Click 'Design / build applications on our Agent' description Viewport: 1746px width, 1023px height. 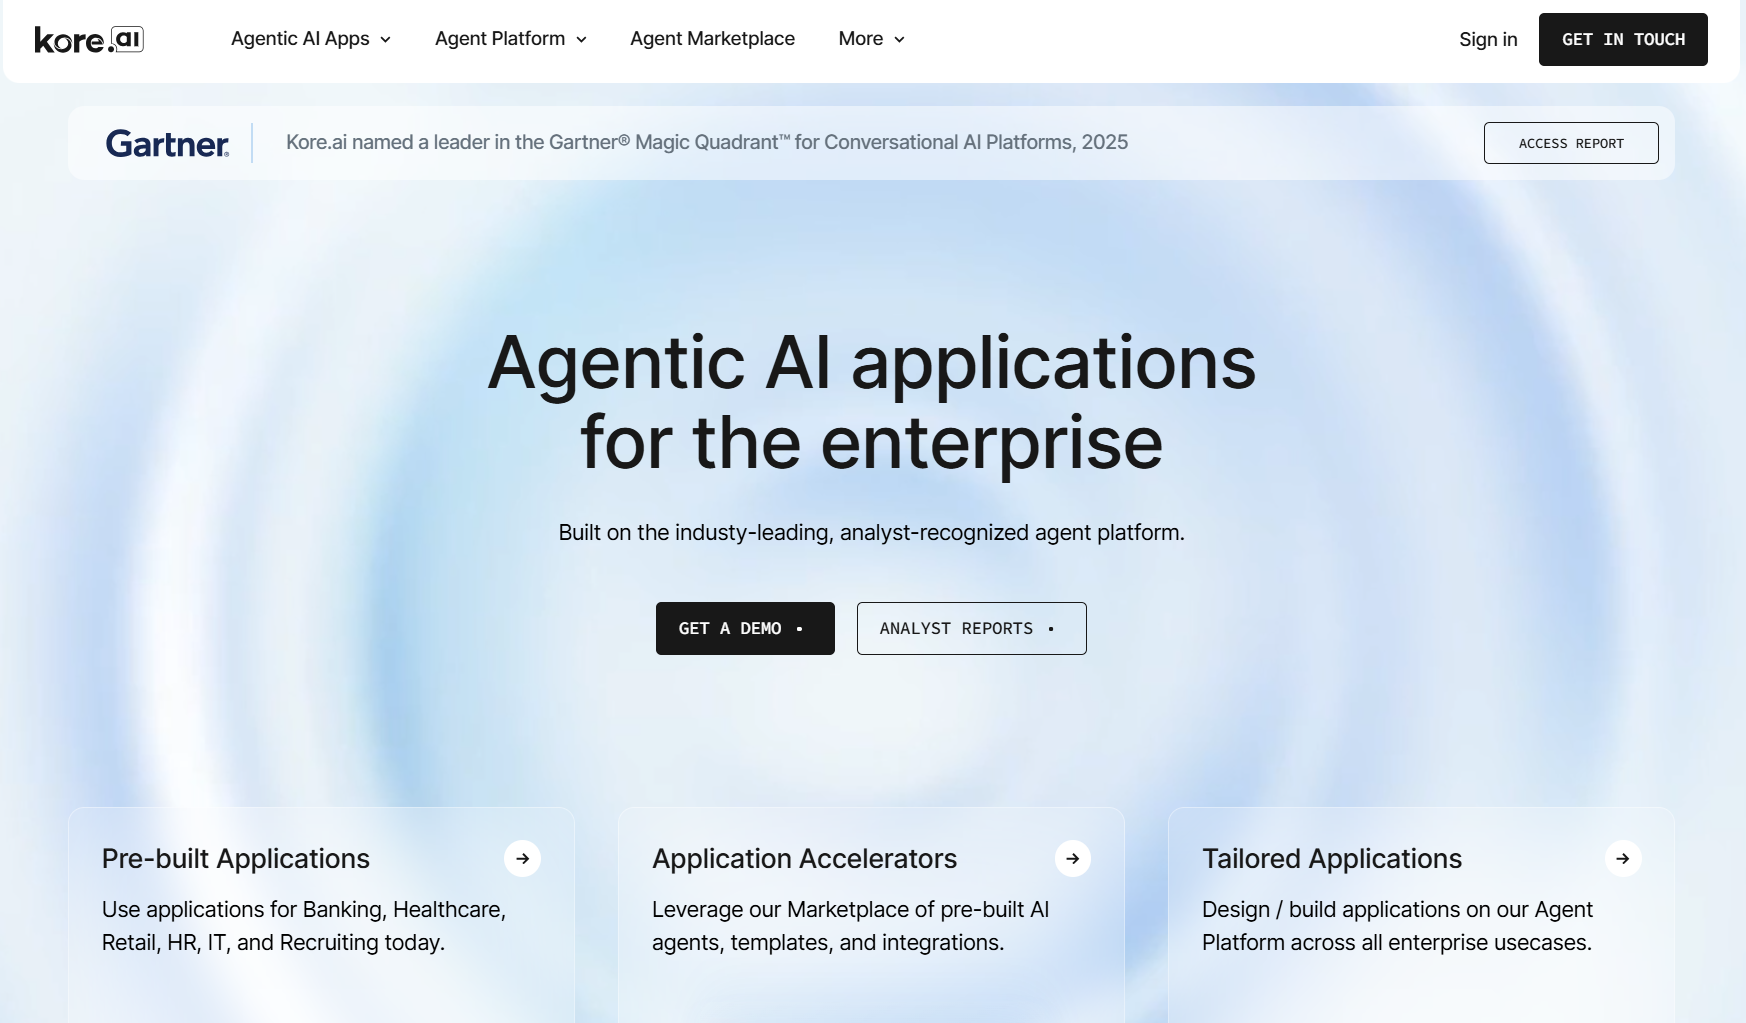[x=1397, y=926]
